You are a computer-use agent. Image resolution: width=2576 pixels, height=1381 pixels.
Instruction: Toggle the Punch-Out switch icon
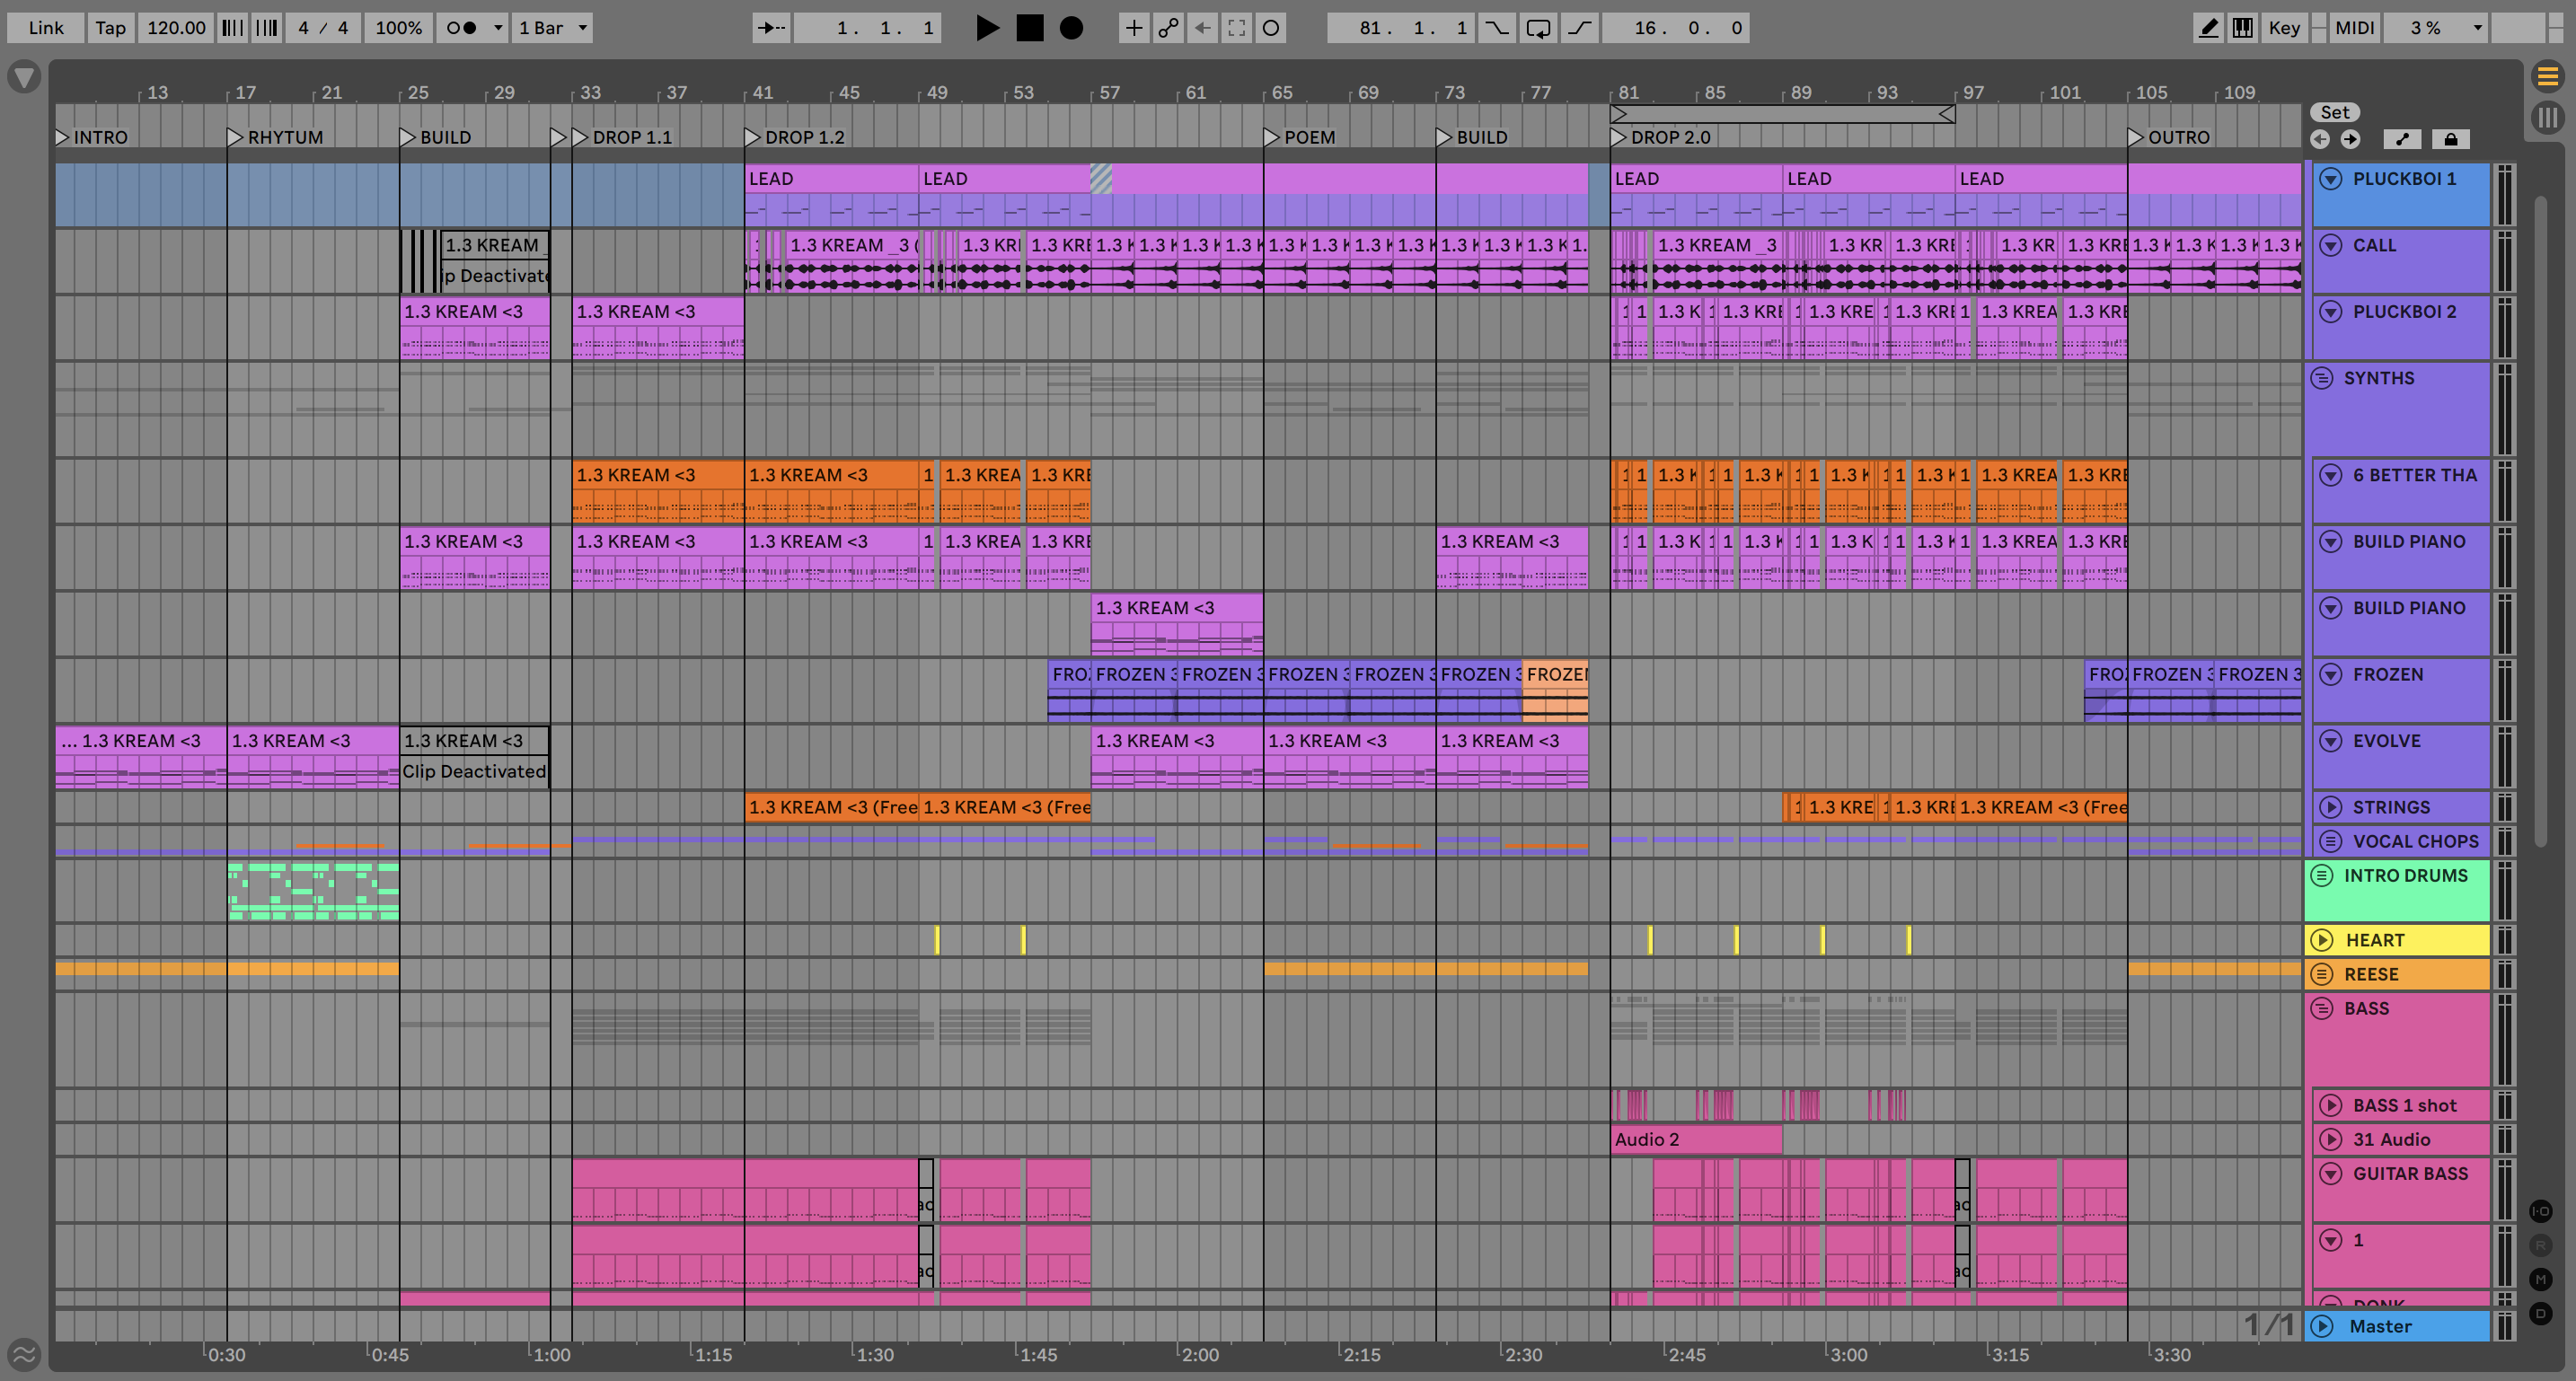click(1579, 28)
